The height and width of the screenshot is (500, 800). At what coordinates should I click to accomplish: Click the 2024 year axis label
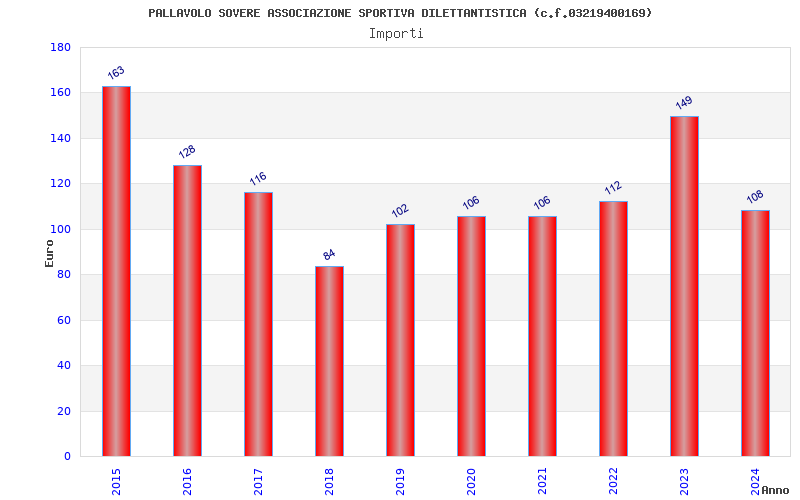pyautogui.click(x=755, y=482)
